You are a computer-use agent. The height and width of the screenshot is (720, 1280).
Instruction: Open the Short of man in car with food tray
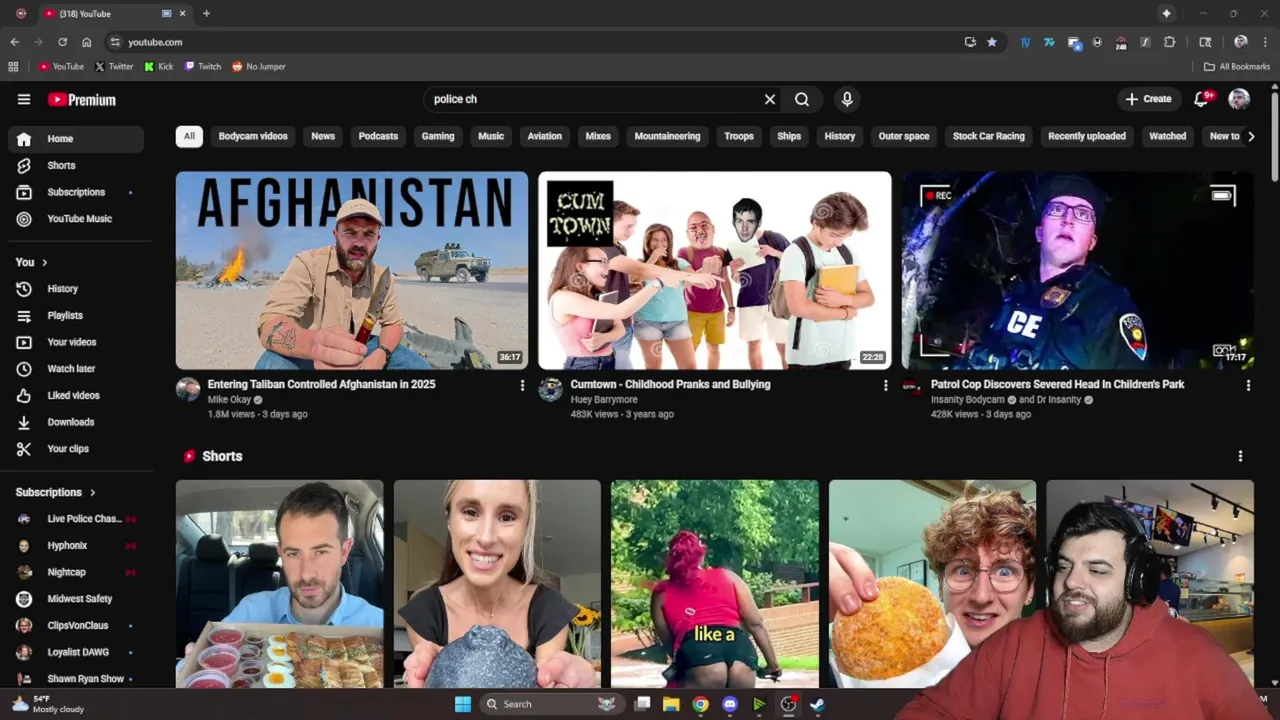280,584
